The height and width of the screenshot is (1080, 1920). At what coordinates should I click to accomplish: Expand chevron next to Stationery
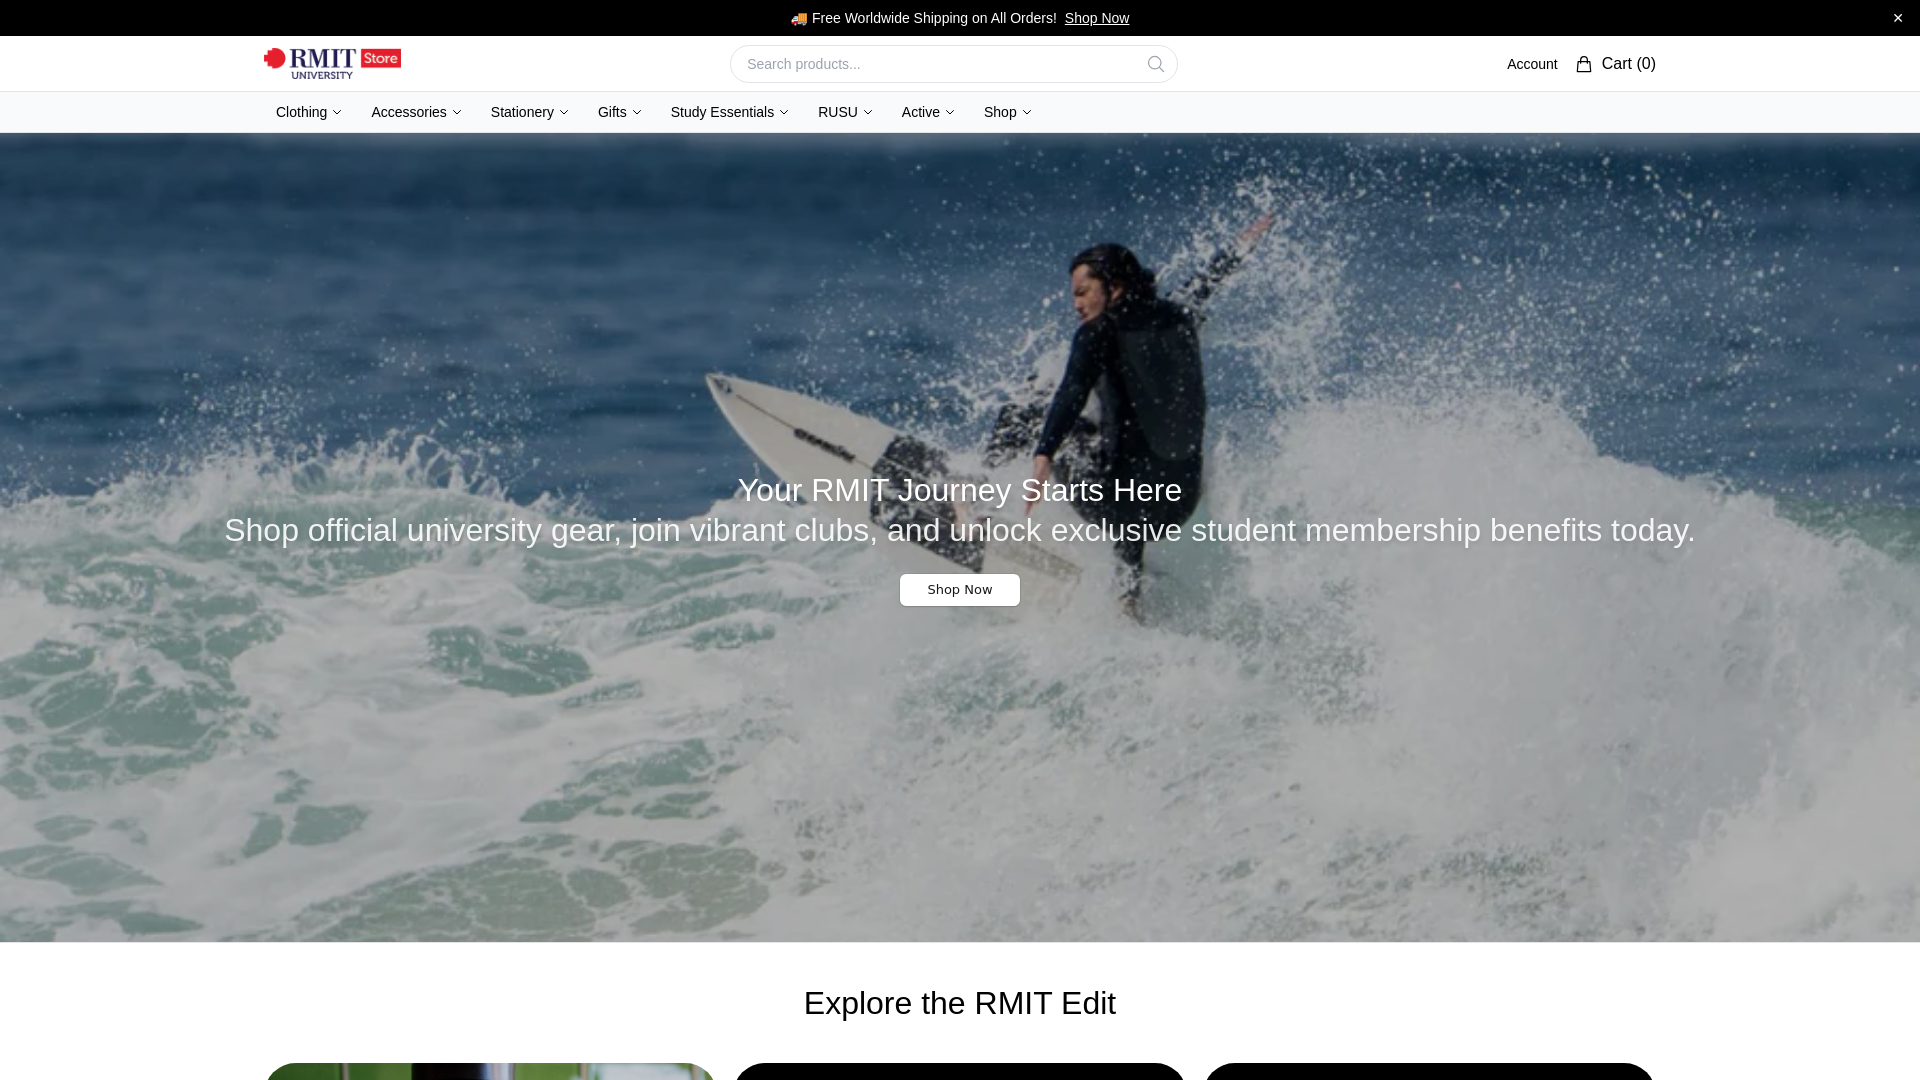564,112
